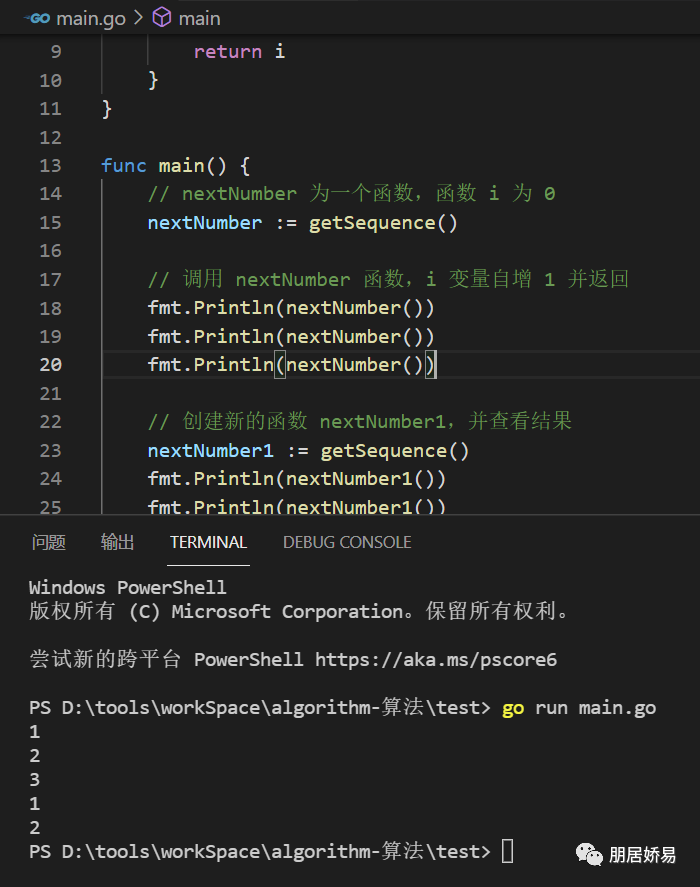Click the https://aka.ms/pscore6 link in terminal
Viewport: 700px width, 887px height.
coord(436,660)
